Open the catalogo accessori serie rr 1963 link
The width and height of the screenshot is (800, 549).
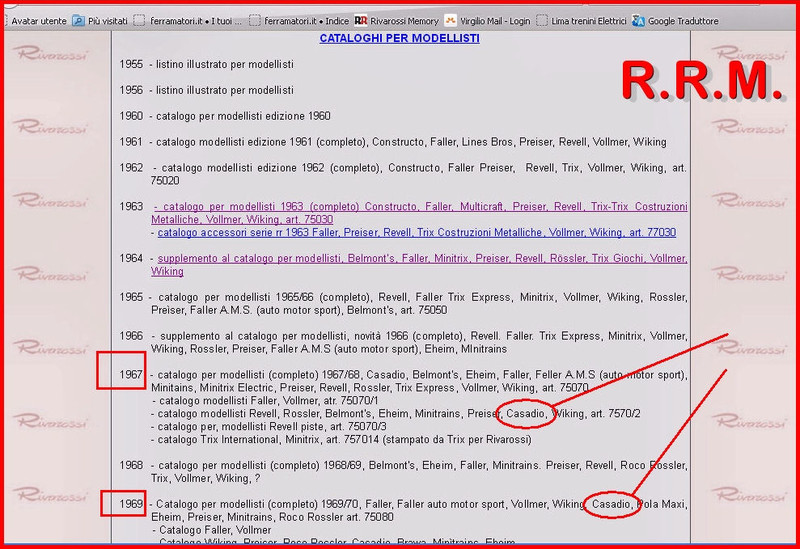417,233
